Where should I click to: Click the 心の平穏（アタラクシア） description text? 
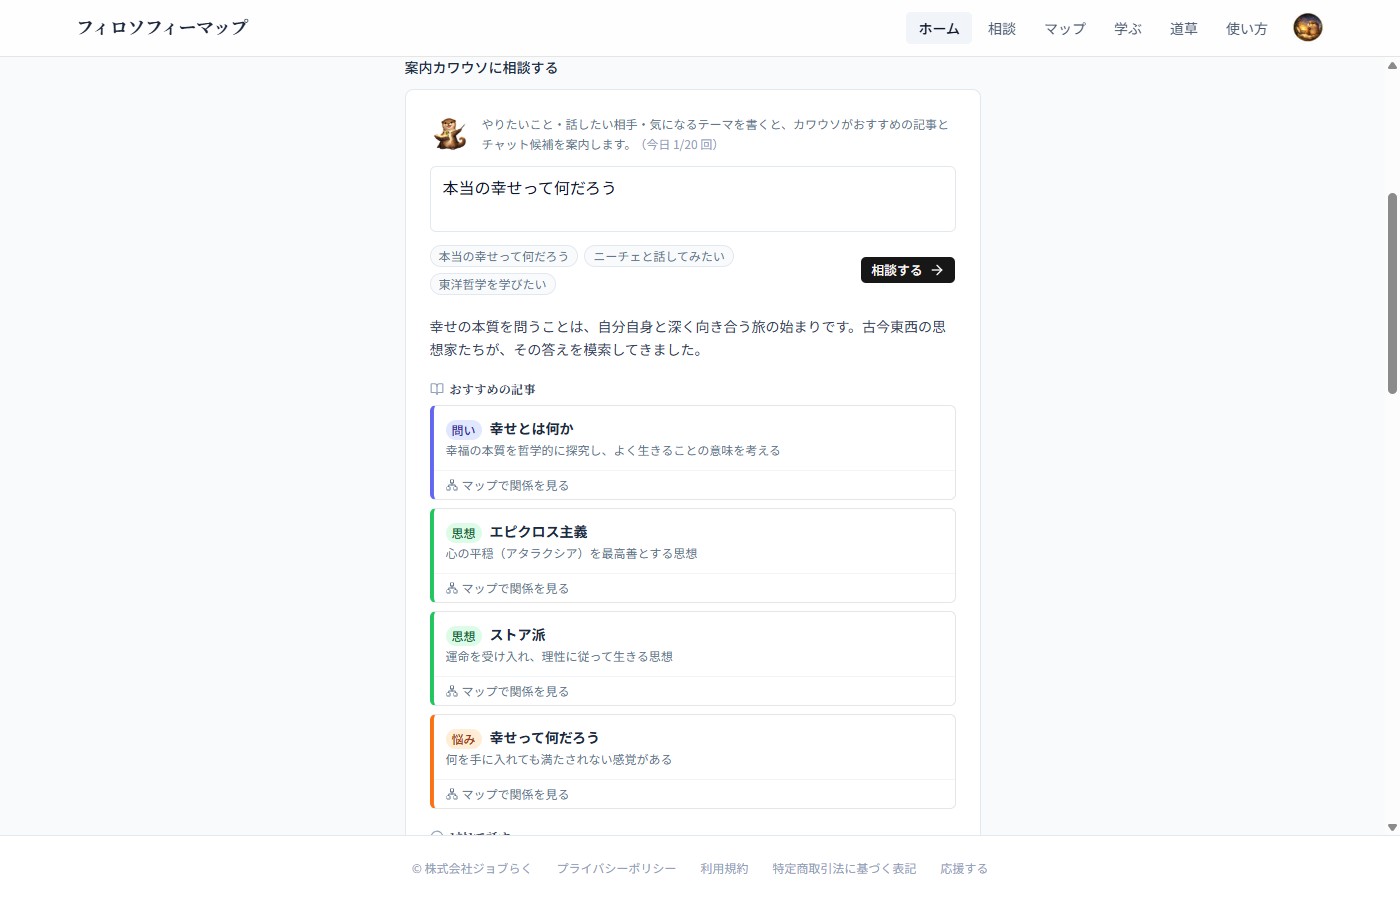point(572,554)
